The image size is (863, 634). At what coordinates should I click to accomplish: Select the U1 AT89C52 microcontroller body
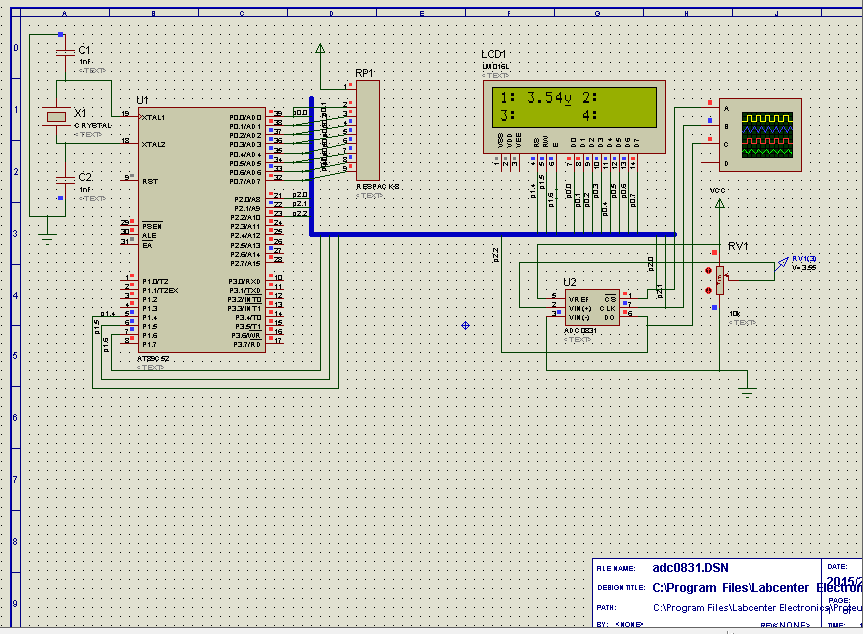click(x=201, y=229)
